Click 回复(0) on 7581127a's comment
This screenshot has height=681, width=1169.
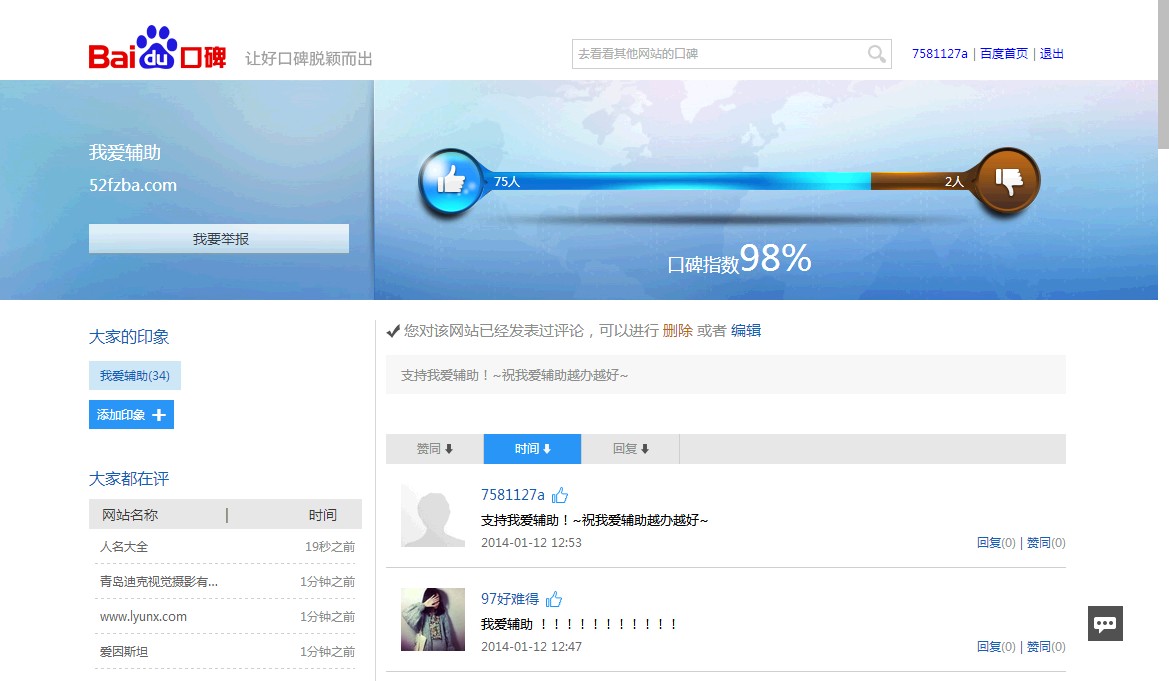click(x=996, y=543)
